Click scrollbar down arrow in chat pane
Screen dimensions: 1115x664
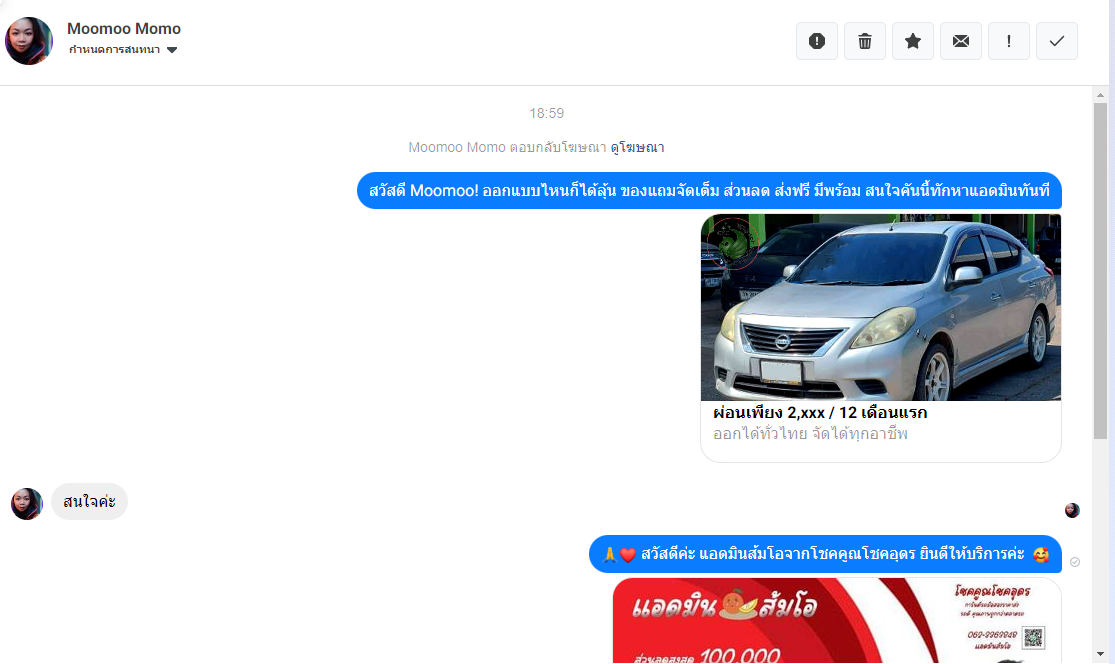[1100, 654]
